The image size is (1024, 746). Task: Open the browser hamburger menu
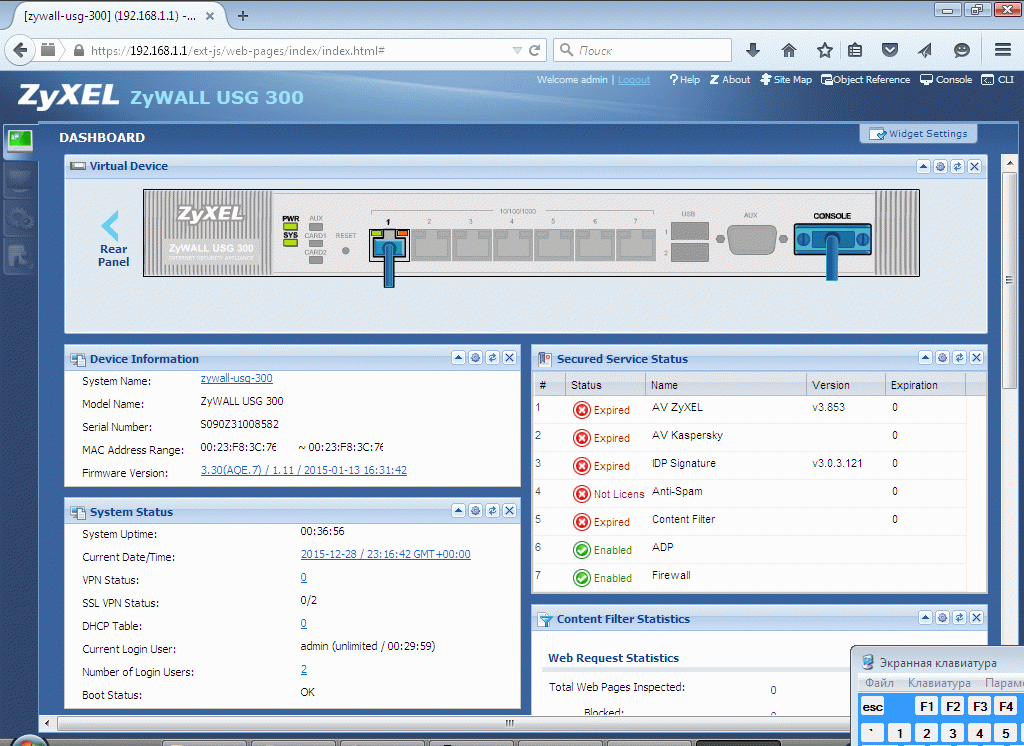coord(1002,50)
